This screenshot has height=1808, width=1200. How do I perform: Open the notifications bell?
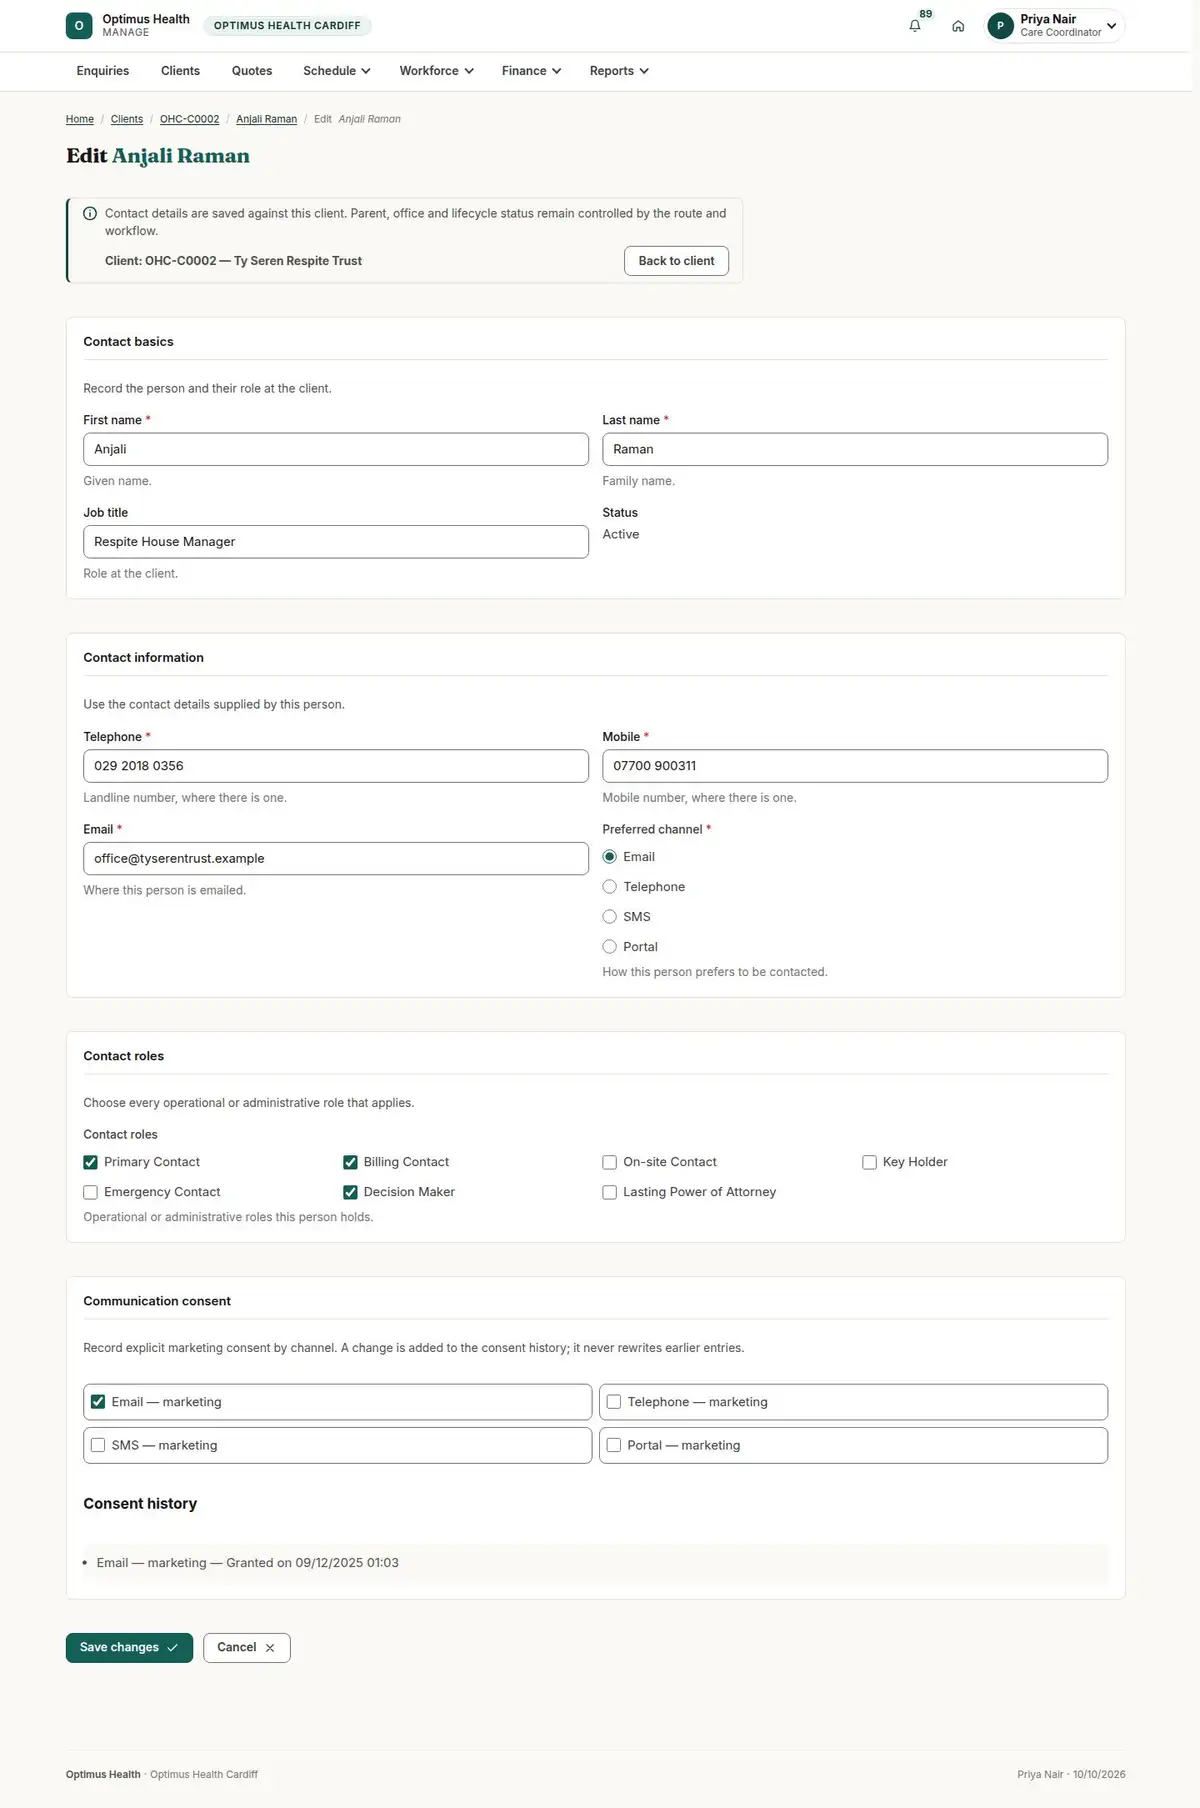(x=915, y=26)
